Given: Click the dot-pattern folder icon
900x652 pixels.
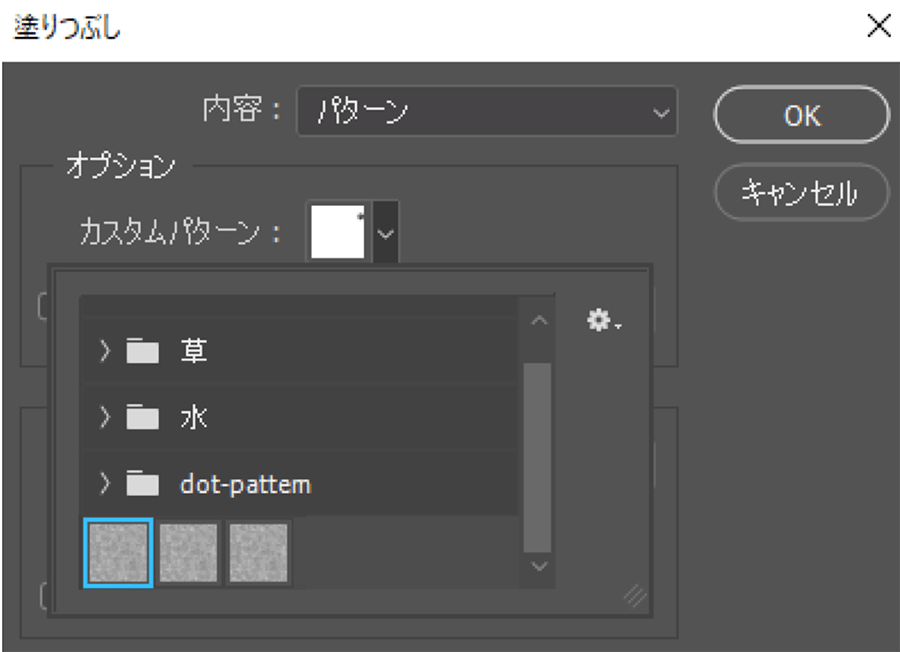Looking at the screenshot, I should (x=143, y=485).
